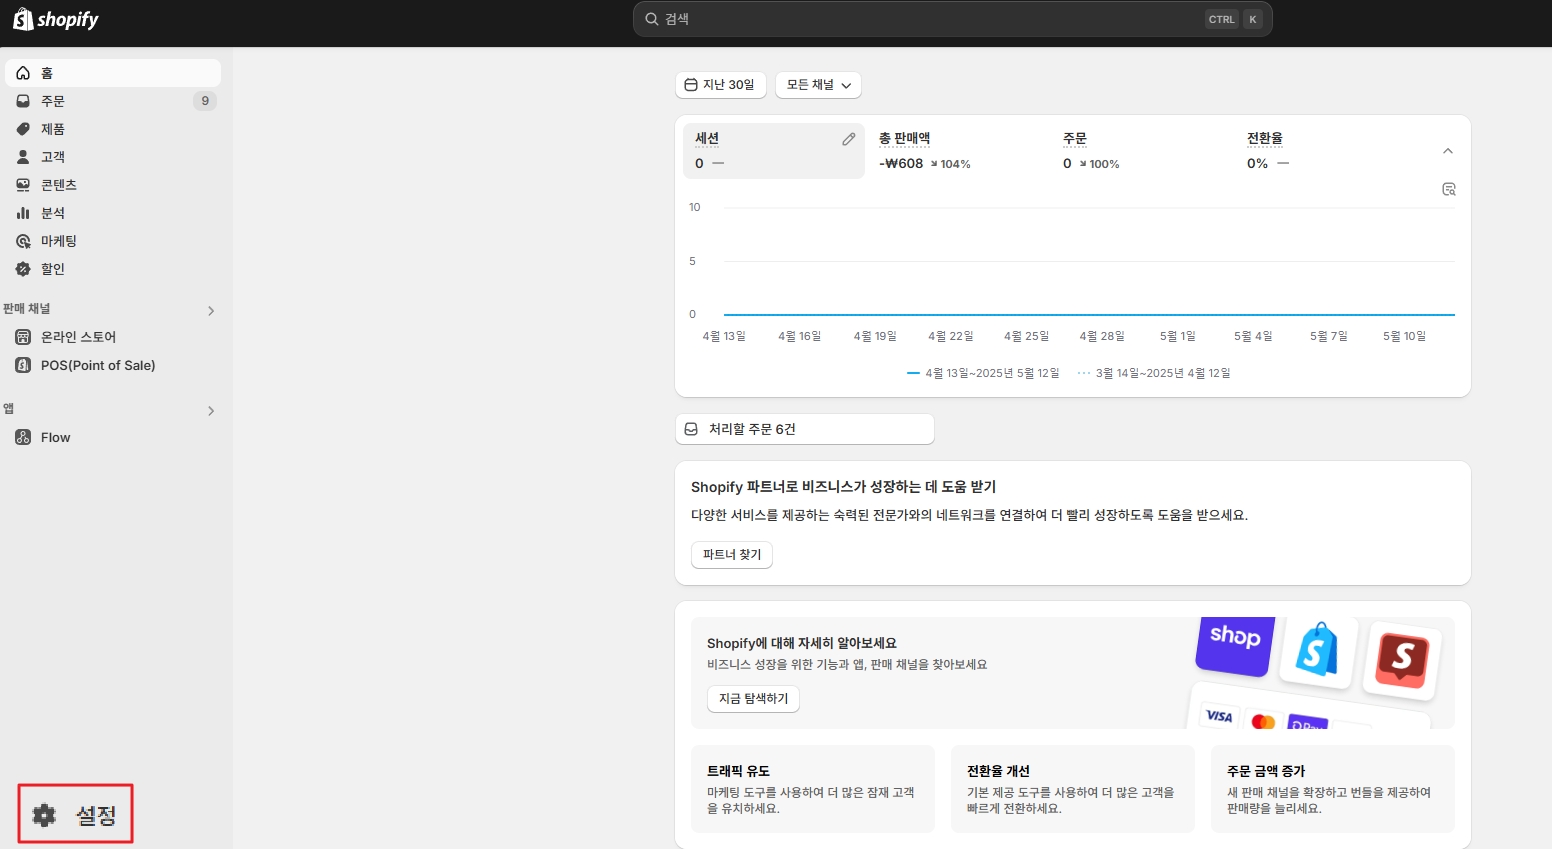
Task: Open 온라인 스토어 sales channel
Action: click(x=78, y=337)
